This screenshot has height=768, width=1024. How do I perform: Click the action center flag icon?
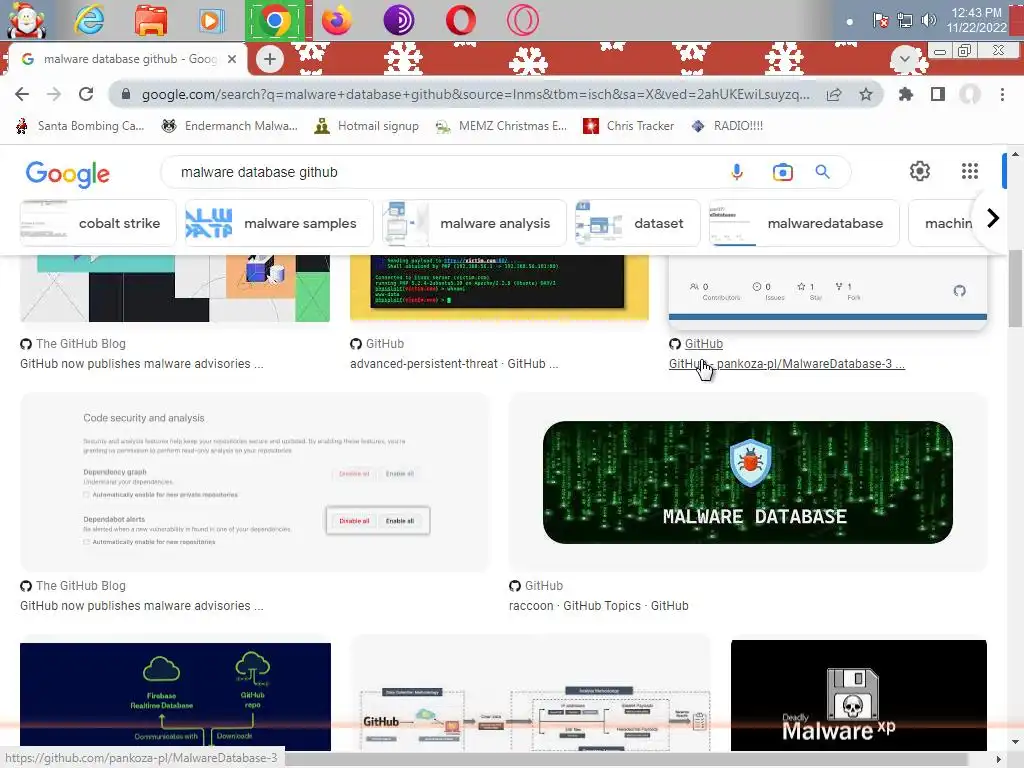click(x=880, y=20)
